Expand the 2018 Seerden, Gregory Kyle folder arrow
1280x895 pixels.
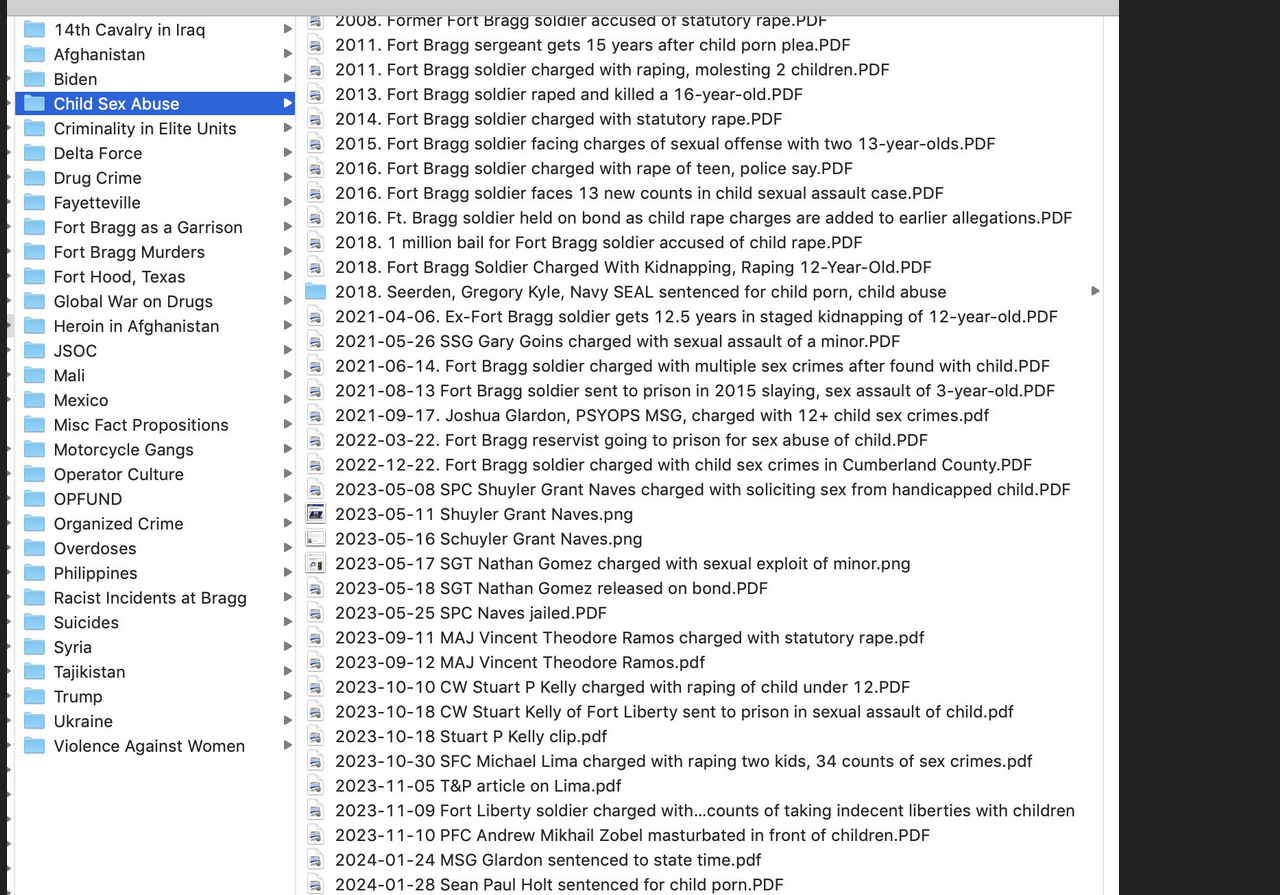coord(1095,291)
